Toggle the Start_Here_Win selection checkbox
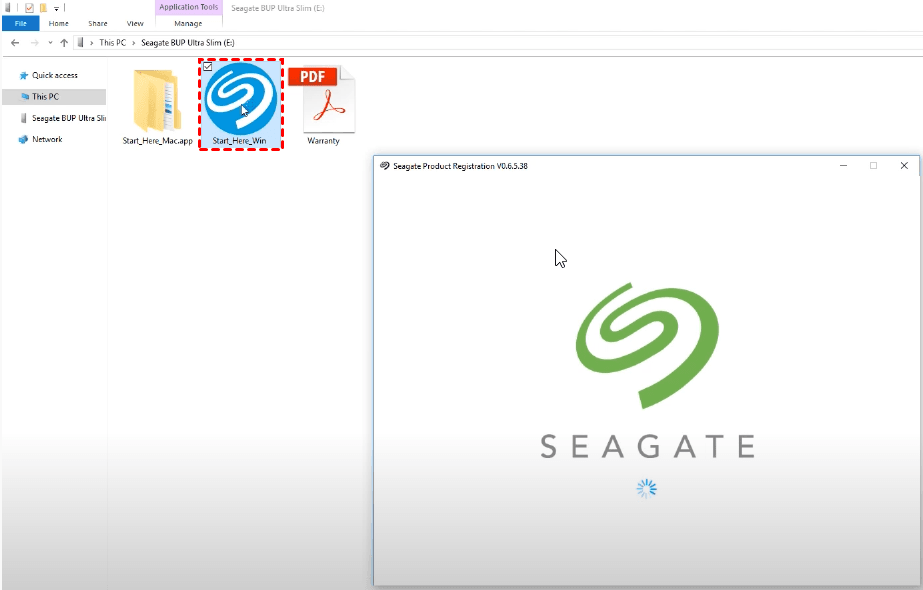This screenshot has width=923, height=590. click(x=208, y=67)
